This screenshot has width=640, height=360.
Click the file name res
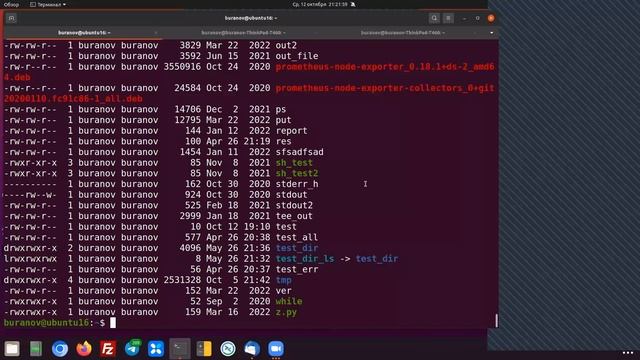[283, 141]
